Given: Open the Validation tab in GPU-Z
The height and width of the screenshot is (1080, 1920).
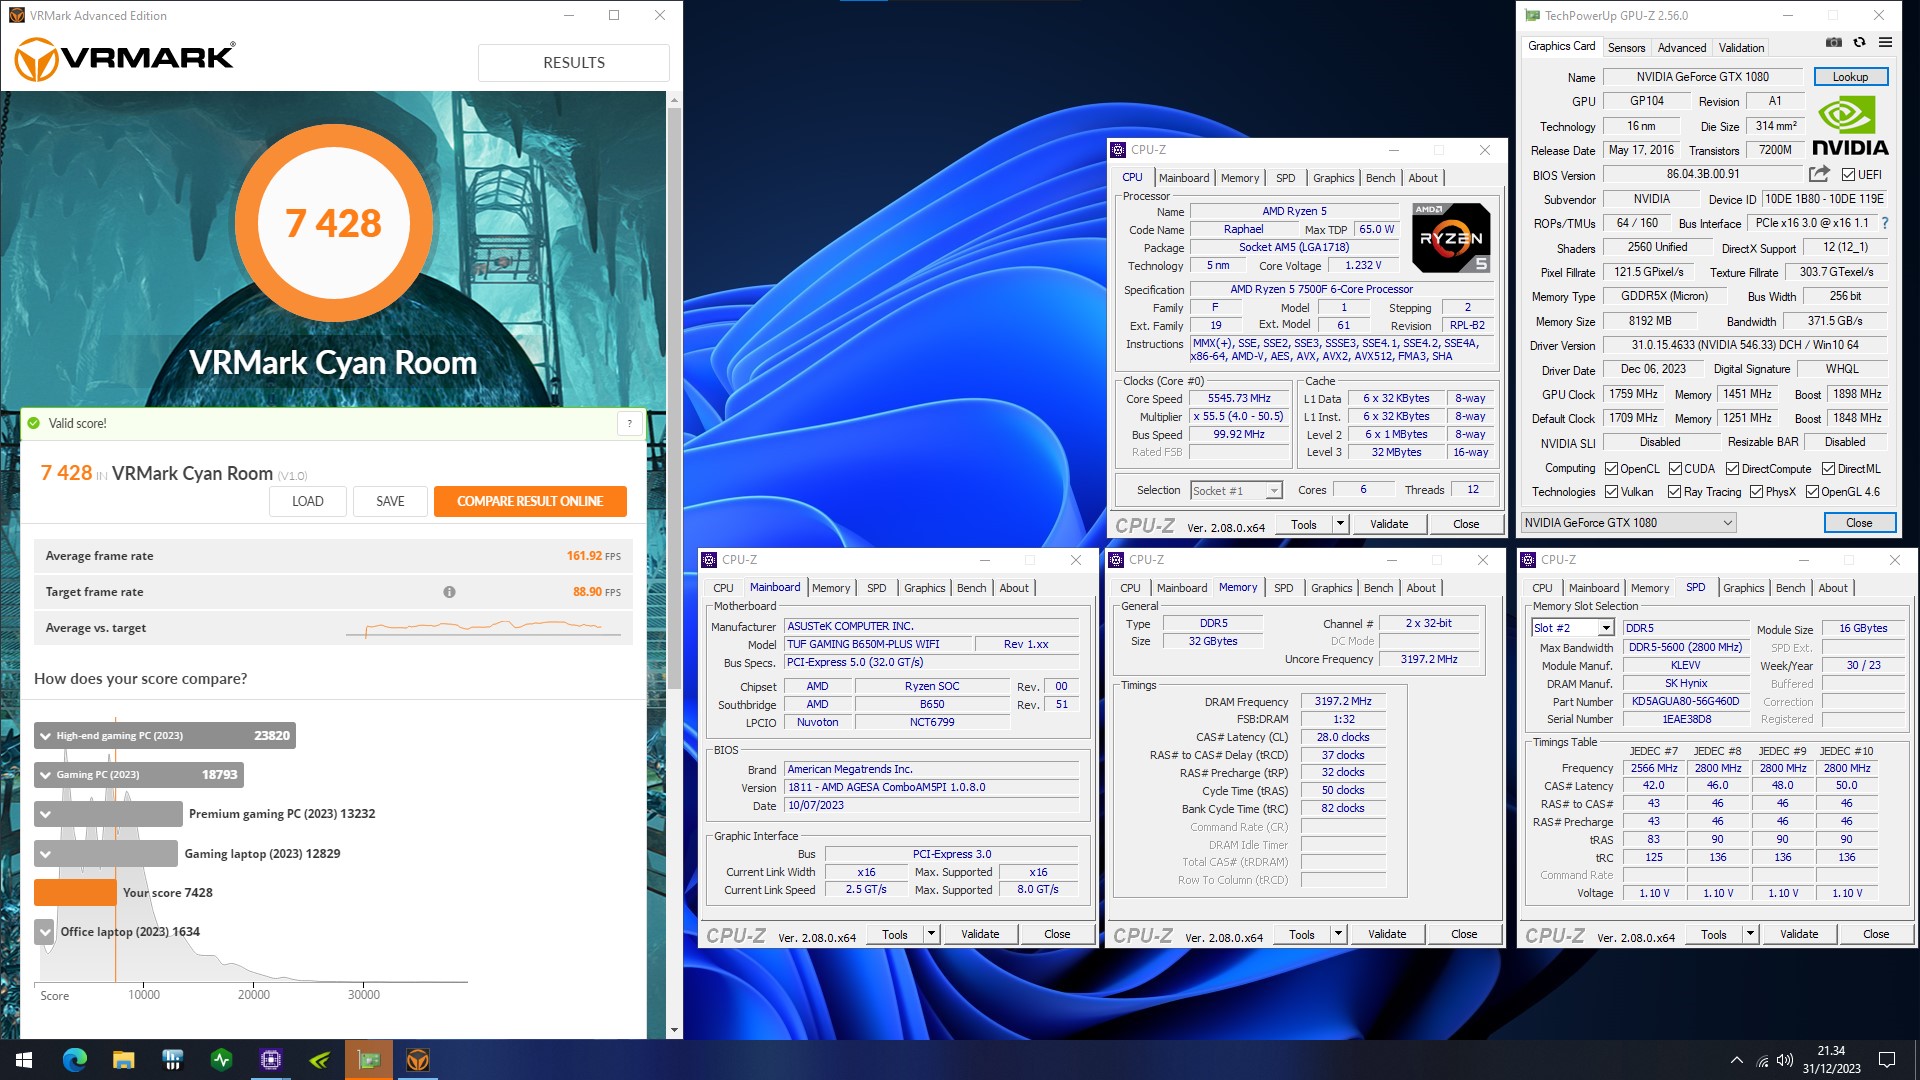Looking at the screenshot, I should point(1741,48).
